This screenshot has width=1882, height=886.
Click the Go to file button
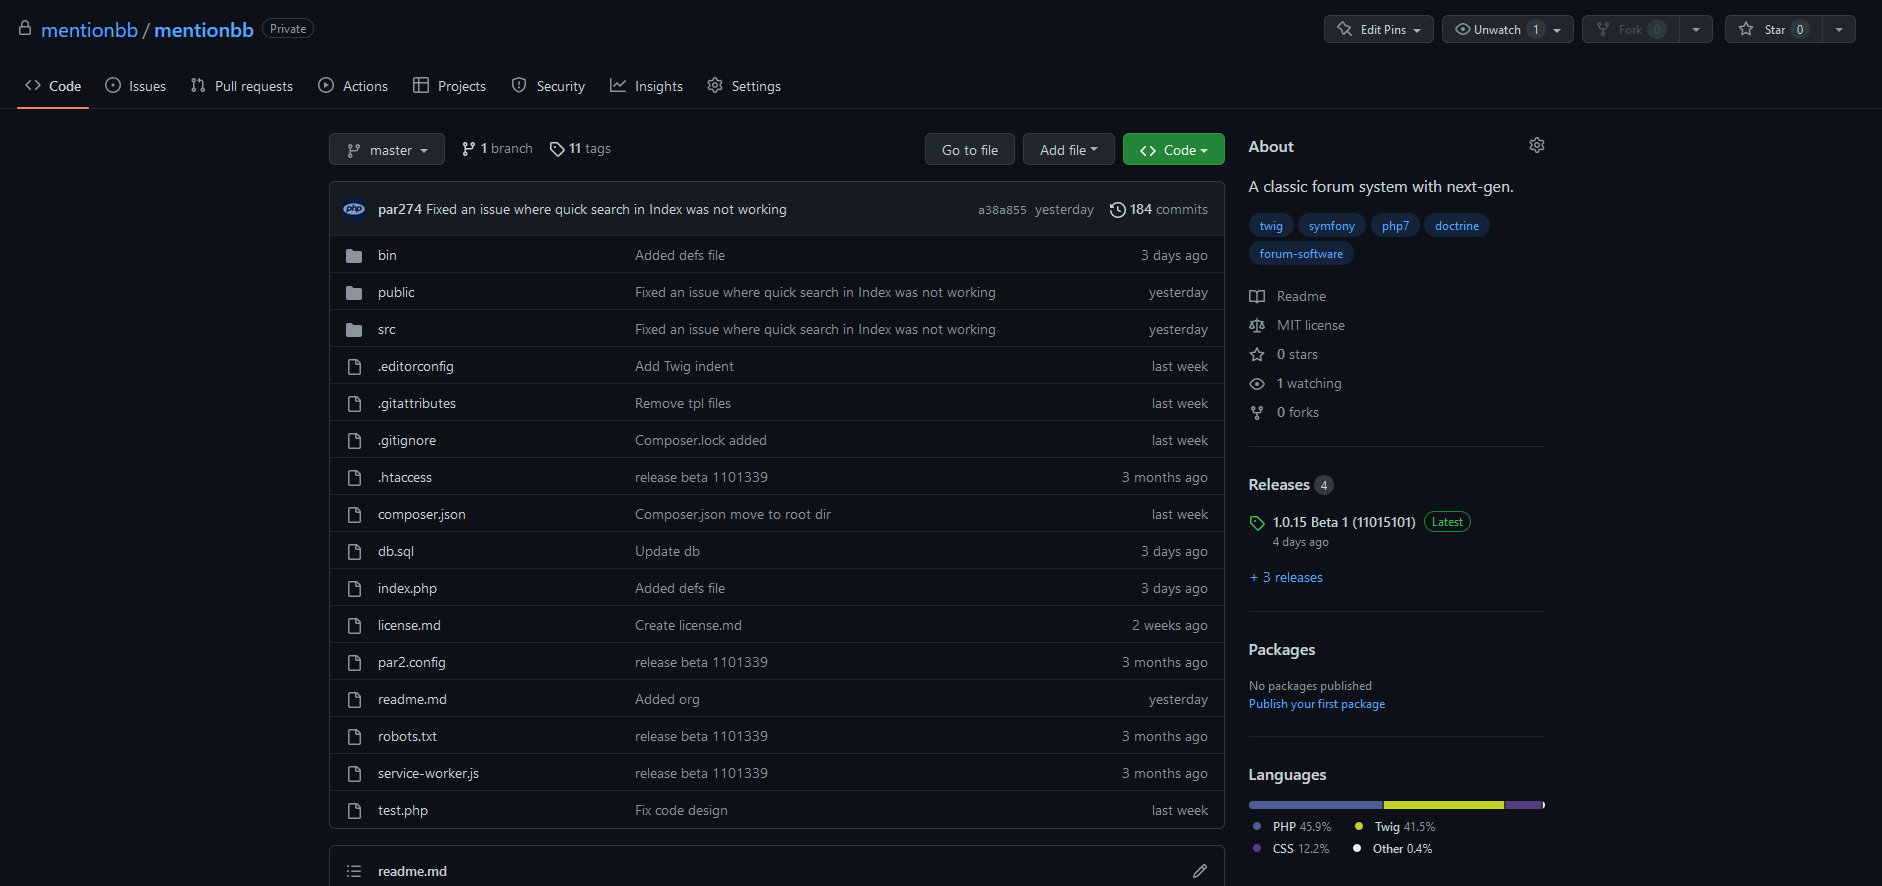970,149
